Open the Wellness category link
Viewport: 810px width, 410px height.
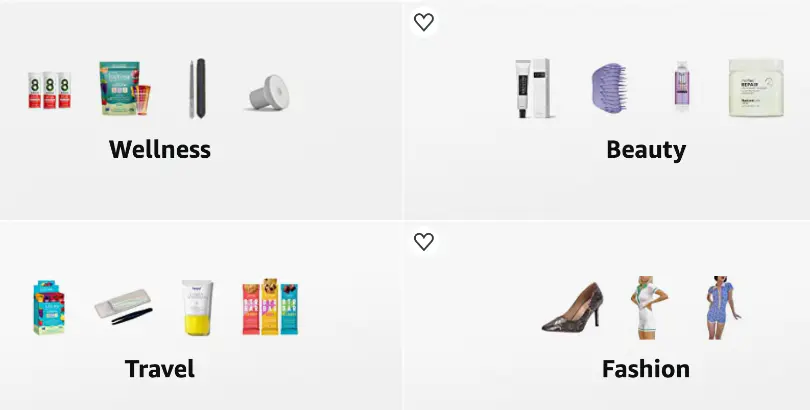160,149
